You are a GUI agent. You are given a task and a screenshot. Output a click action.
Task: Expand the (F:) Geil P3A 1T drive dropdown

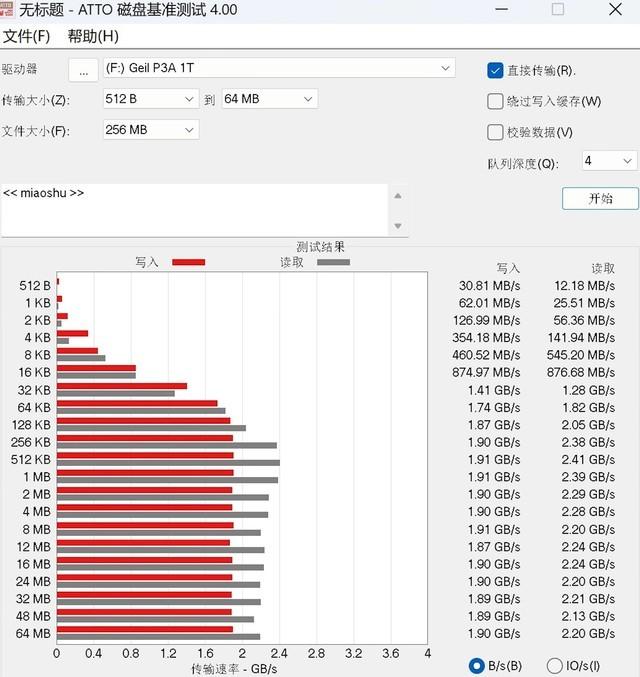coord(279,68)
